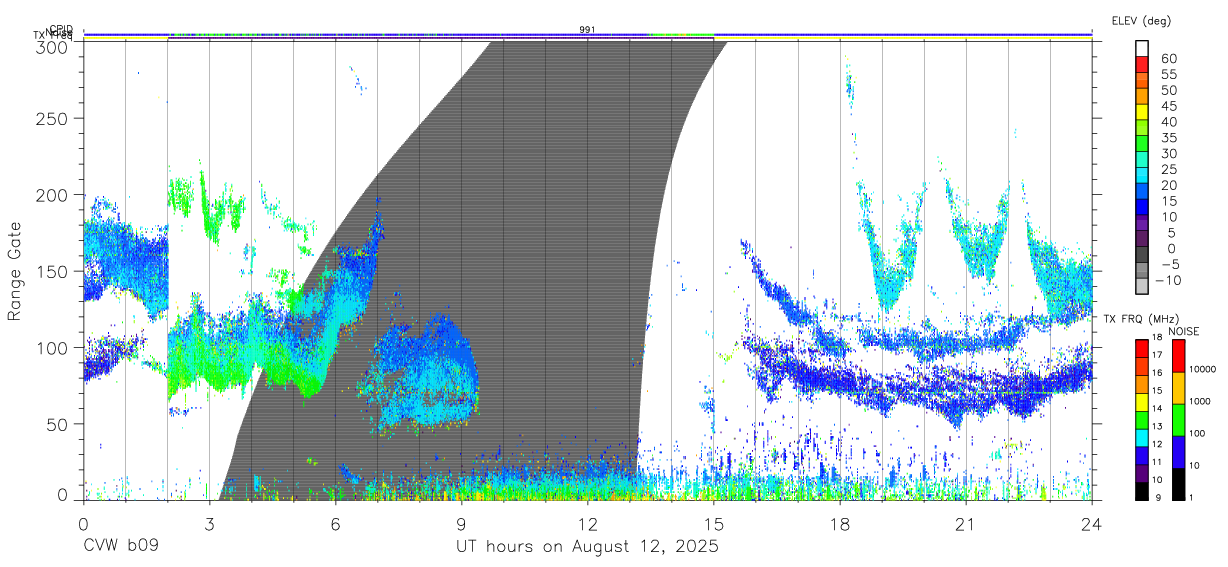Click the 'CPID' label at the top left
Screen dimensions: 1228x567
click(61, 29)
